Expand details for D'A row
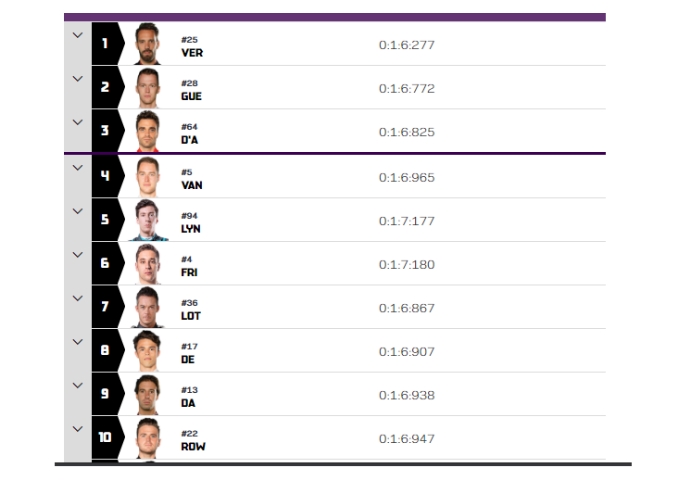Image resolution: width=690 pixels, height=480 pixels. coord(77,122)
